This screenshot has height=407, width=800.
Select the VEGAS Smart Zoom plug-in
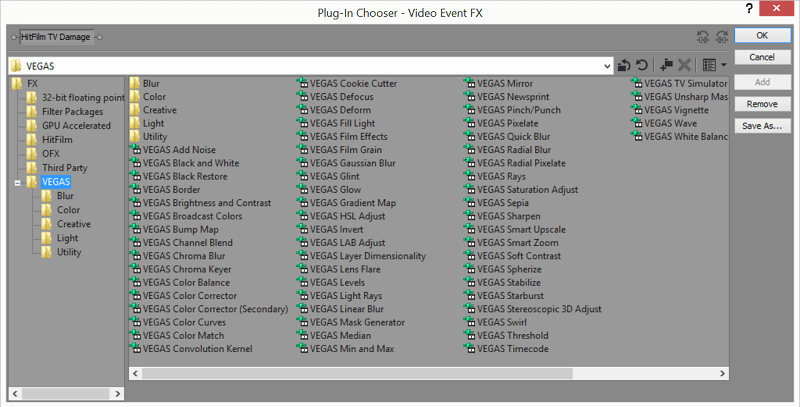511,242
